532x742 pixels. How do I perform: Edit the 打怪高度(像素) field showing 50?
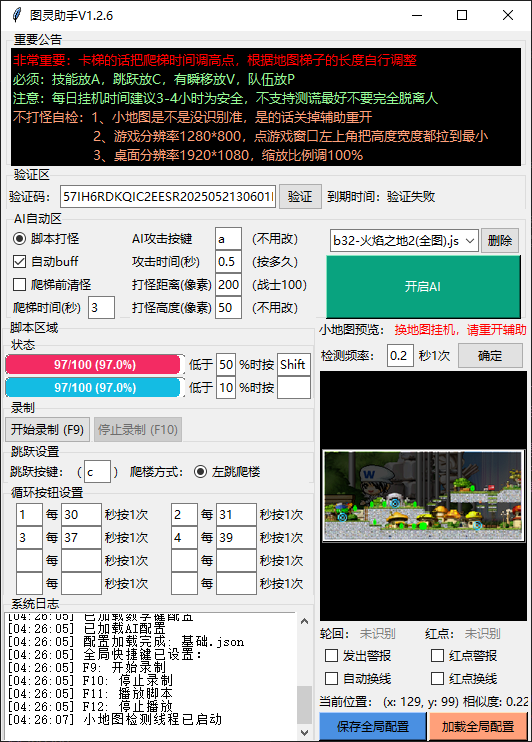pyautogui.click(x=228, y=308)
